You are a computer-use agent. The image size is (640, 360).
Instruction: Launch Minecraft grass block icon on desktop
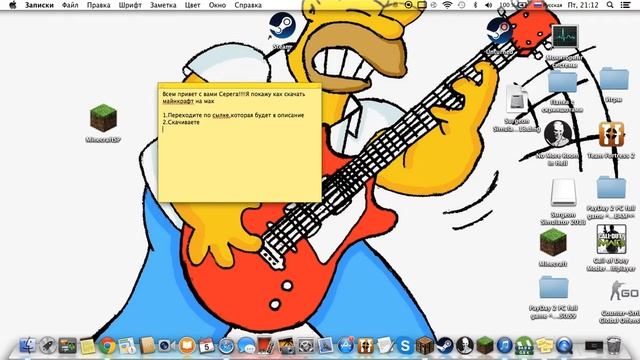click(x=553, y=242)
